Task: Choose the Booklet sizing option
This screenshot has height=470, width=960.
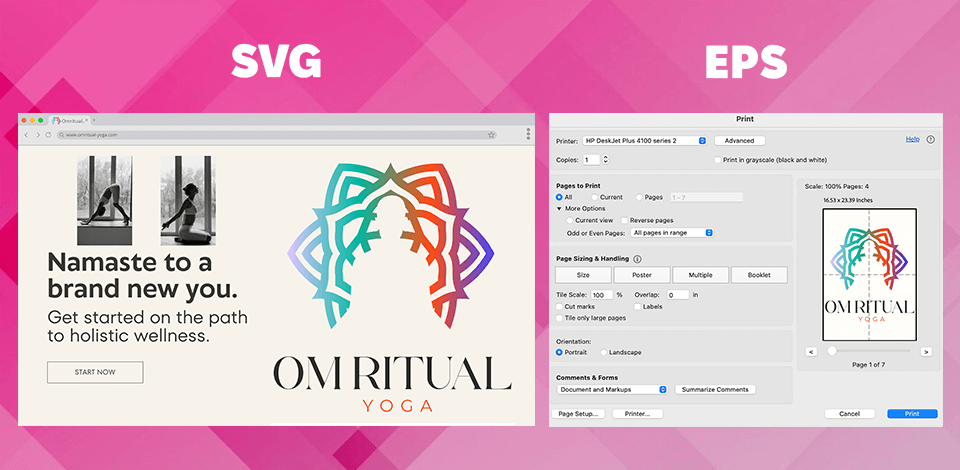Action: coord(759,275)
